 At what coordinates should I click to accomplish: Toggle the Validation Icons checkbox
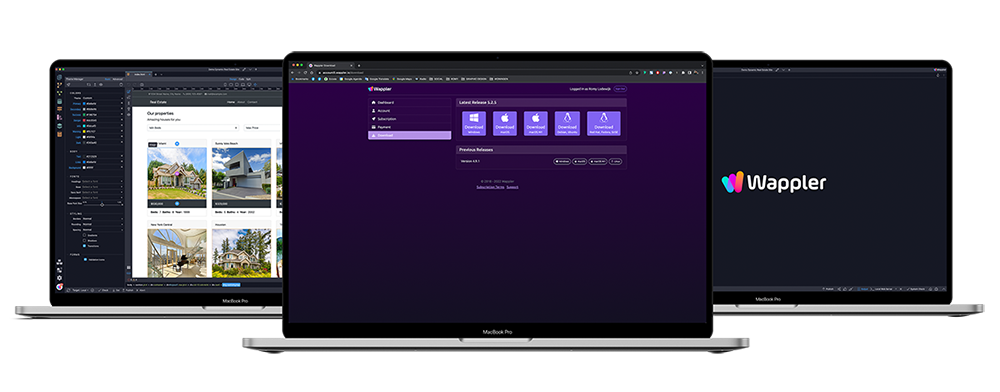(x=85, y=259)
